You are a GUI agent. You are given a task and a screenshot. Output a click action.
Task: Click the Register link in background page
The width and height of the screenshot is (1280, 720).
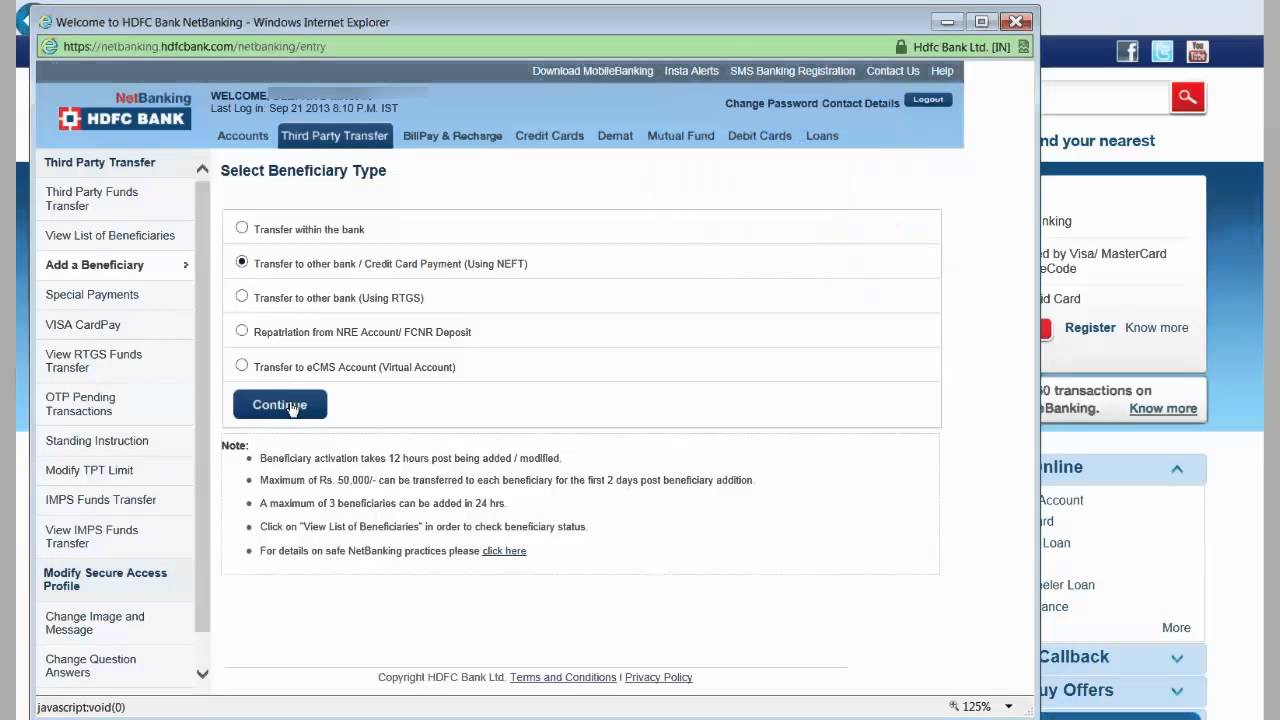pos(1090,328)
